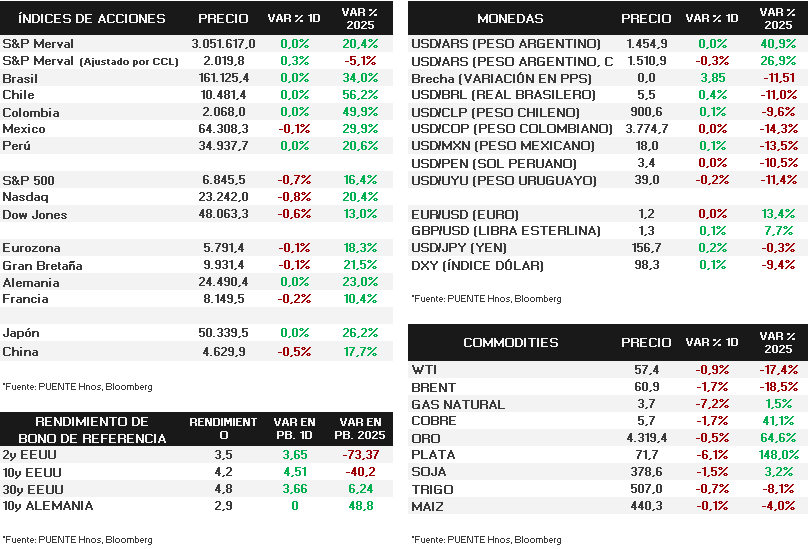This screenshot has height=549, width=808.
Task: Click the MONEDAS table header
Action: pos(510,18)
